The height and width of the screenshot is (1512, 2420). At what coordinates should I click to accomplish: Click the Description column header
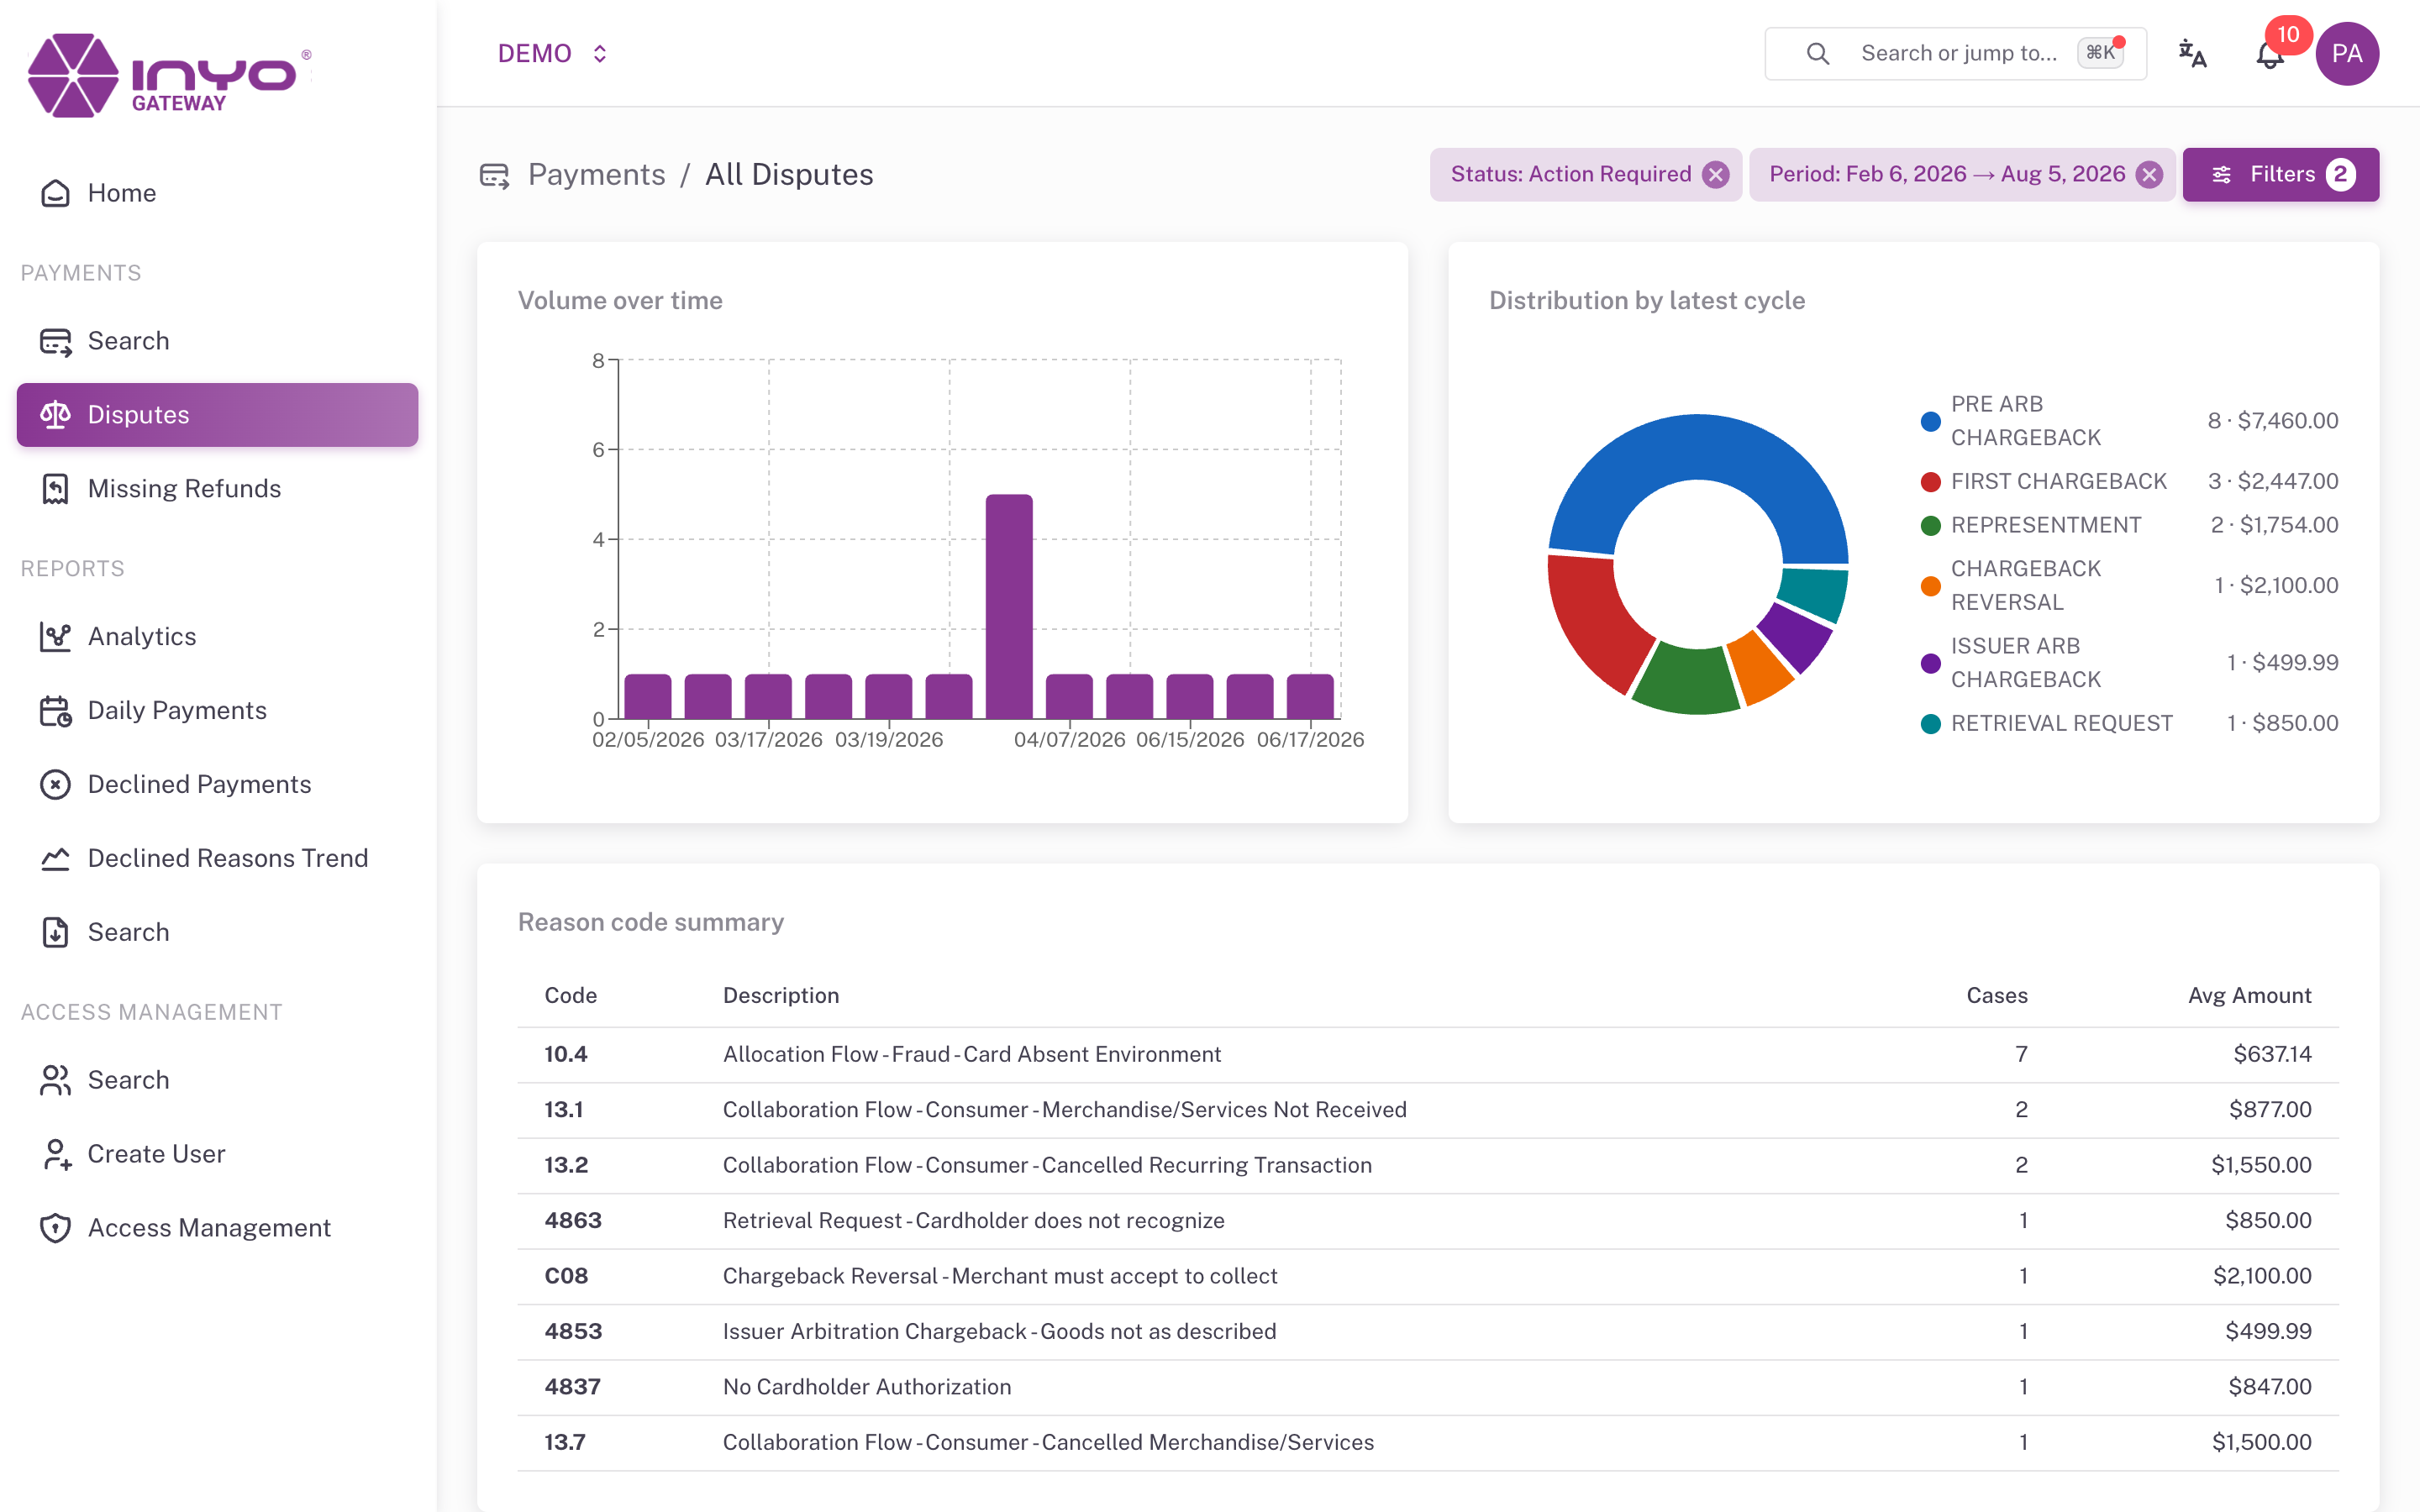pos(781,996)
